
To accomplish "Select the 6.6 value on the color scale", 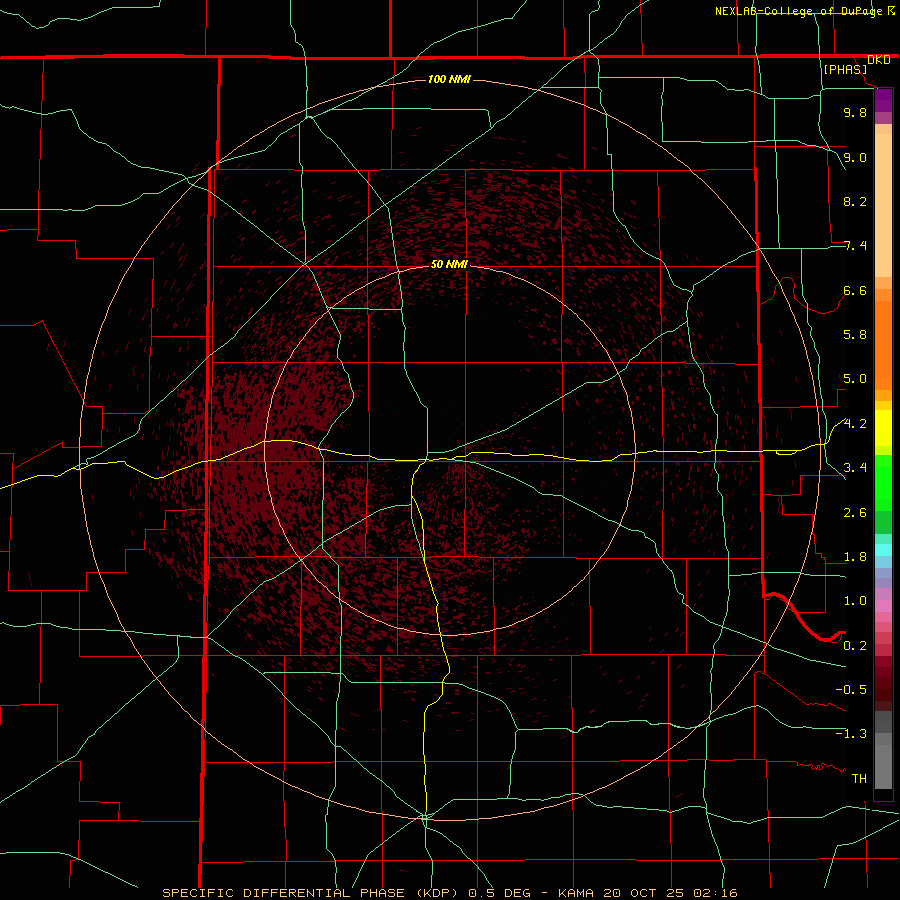I will pyautogui.click(x=855, y=290).
